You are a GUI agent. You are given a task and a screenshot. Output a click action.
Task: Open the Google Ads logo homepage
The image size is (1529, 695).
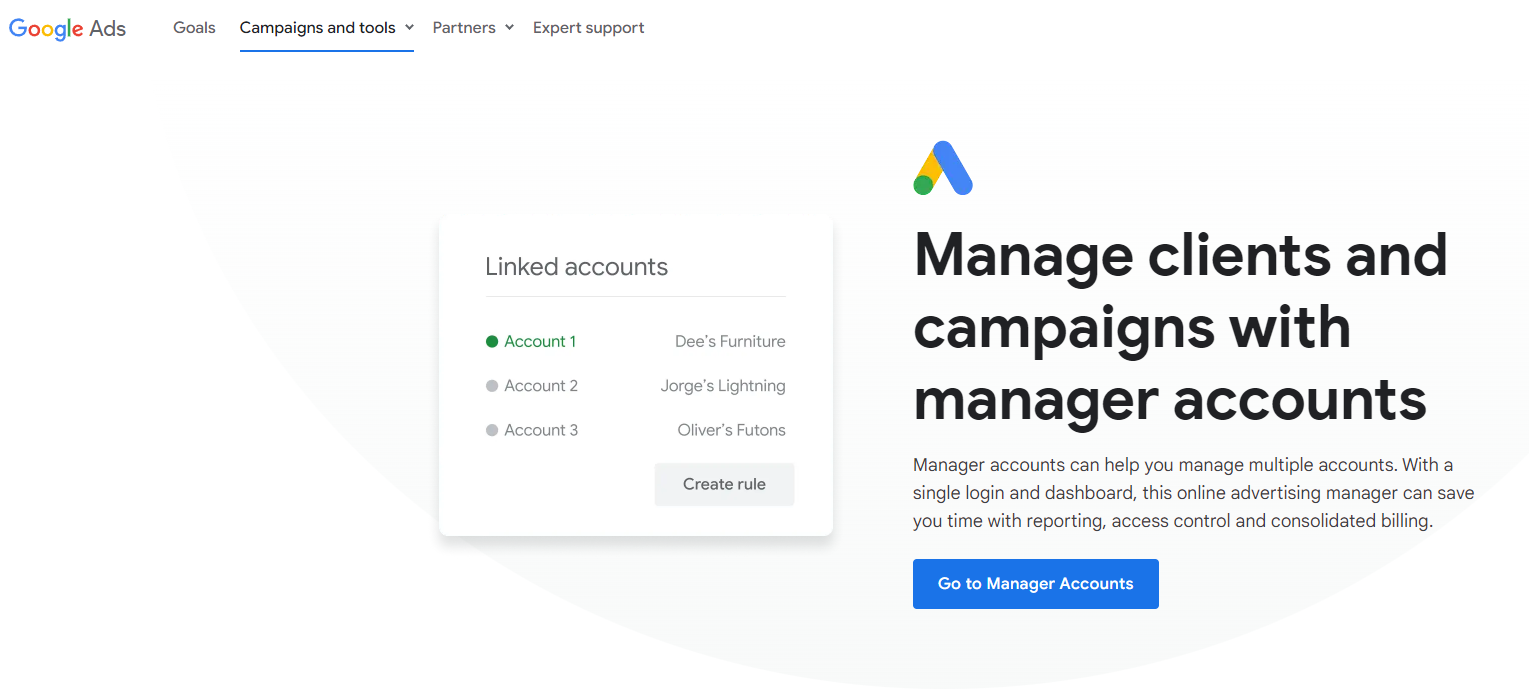[x=67, y=28]
